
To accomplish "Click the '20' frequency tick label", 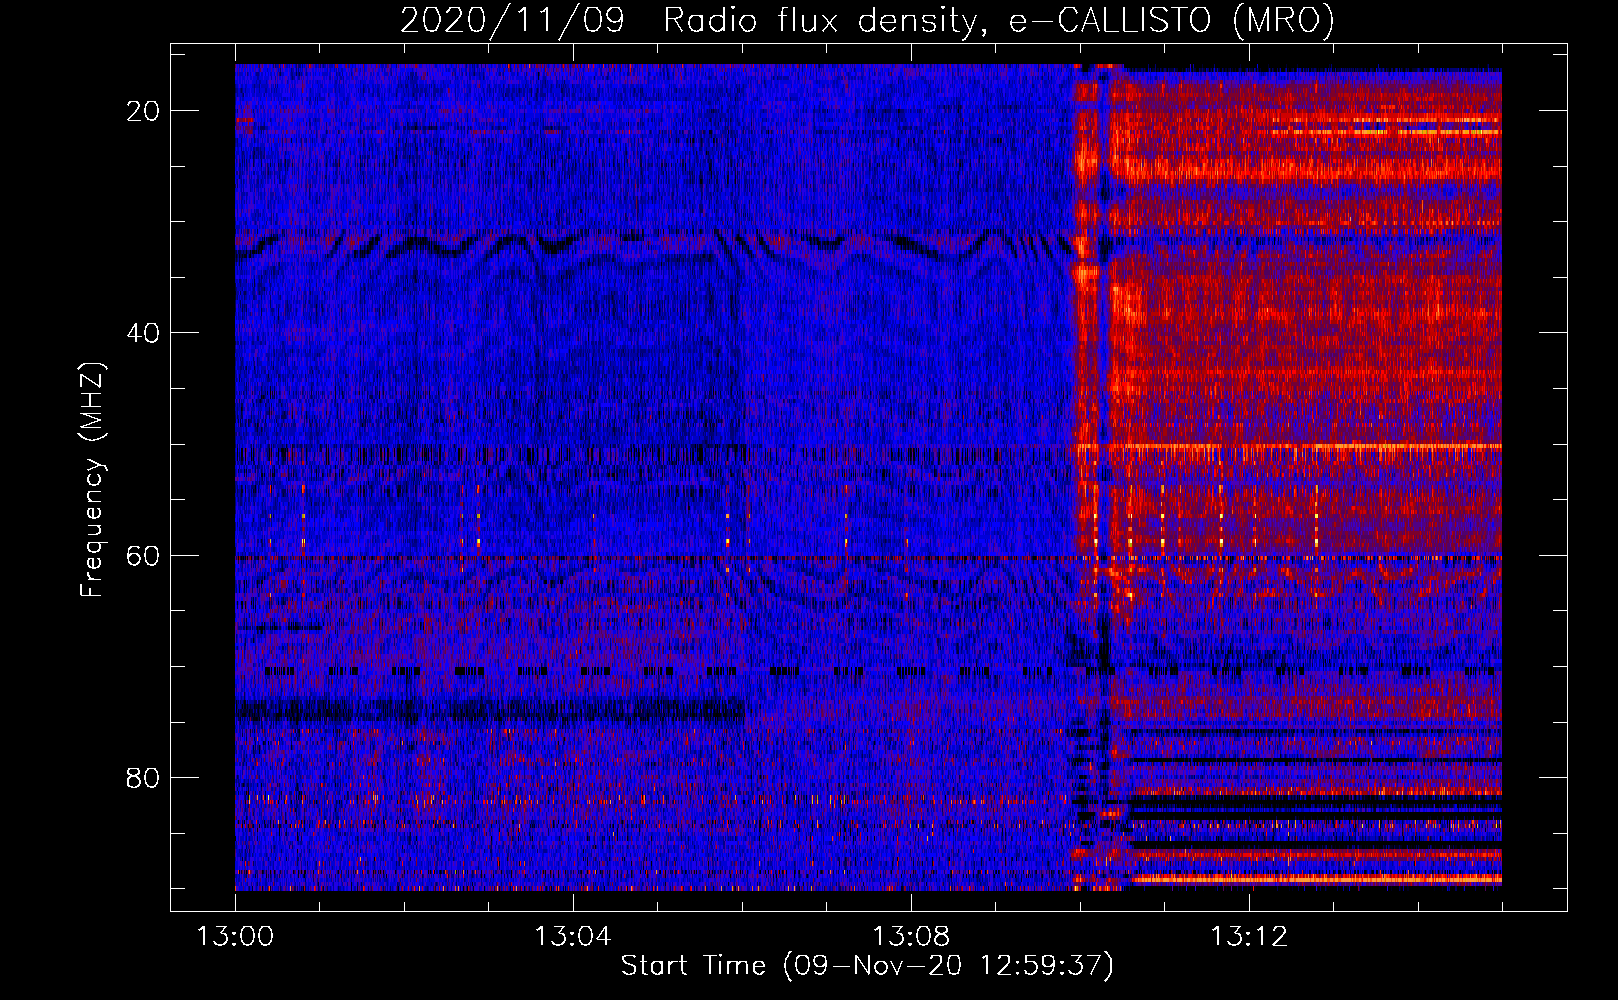I will (143, 111).
